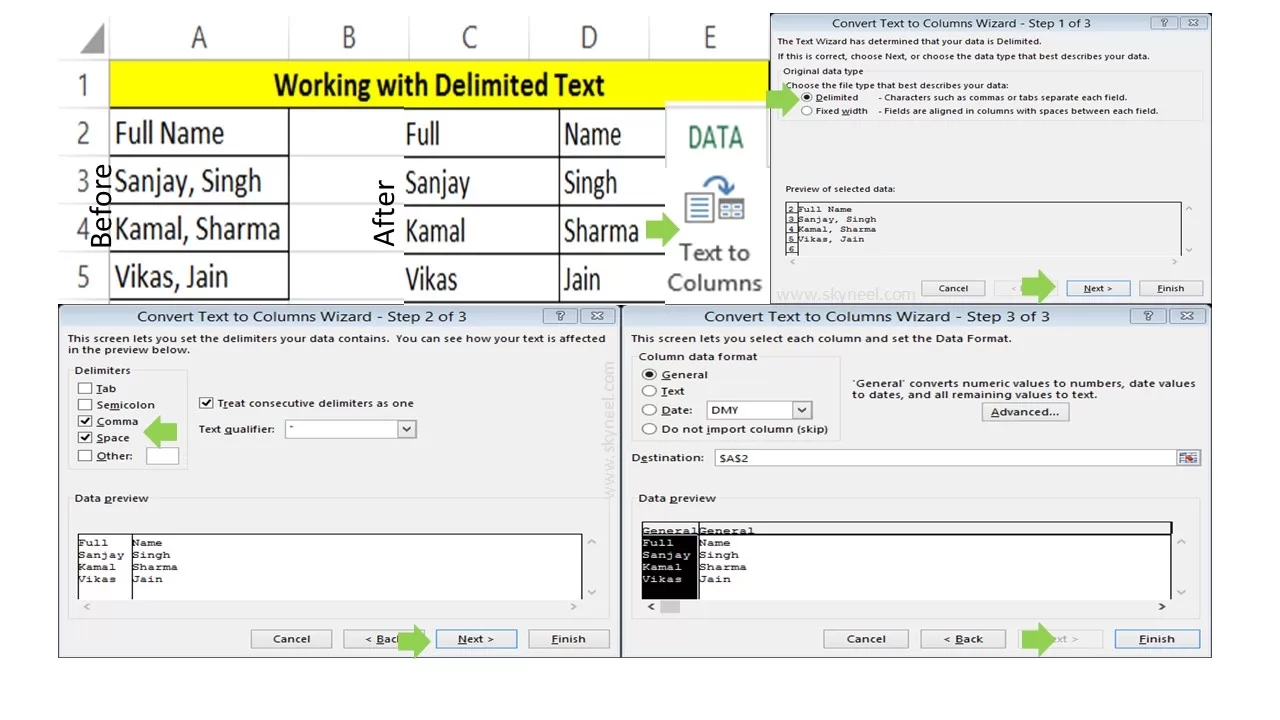Click right scroll arrow in Step 3 preview
Viewport: 1280px width, 720px height.
[x=1161, y=606]
